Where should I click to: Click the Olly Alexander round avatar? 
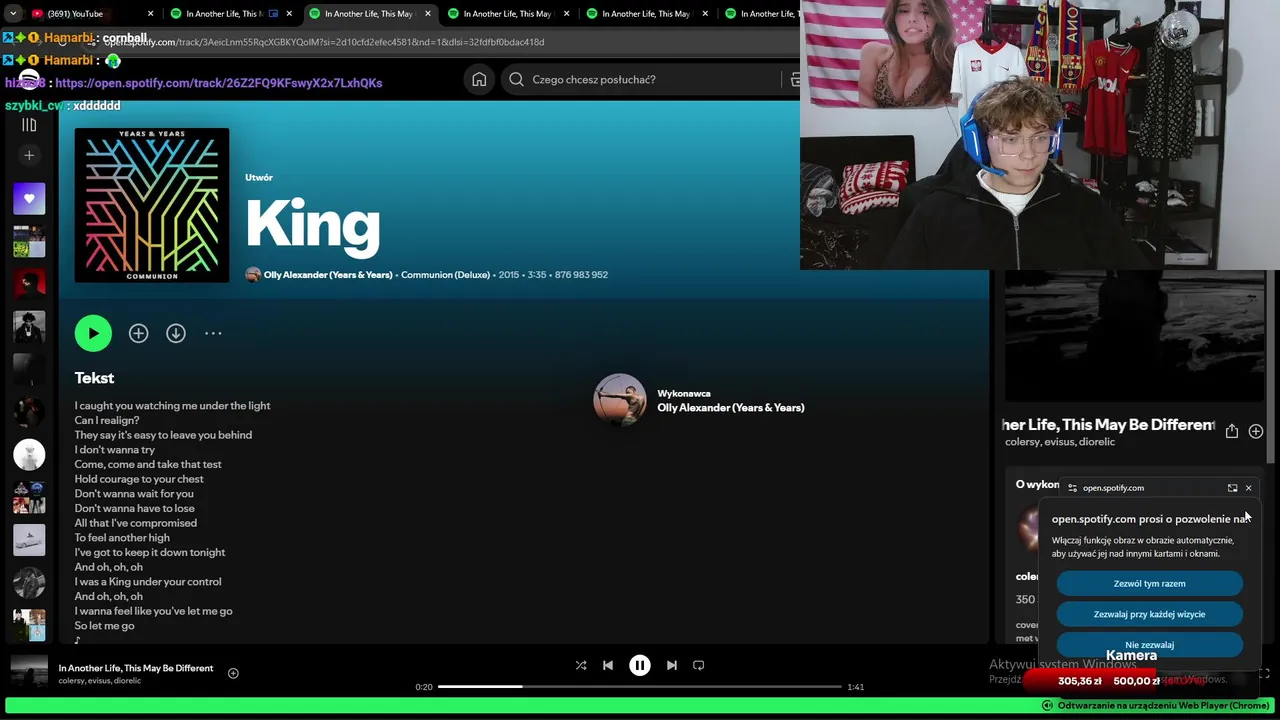click(x=620, y=400)
